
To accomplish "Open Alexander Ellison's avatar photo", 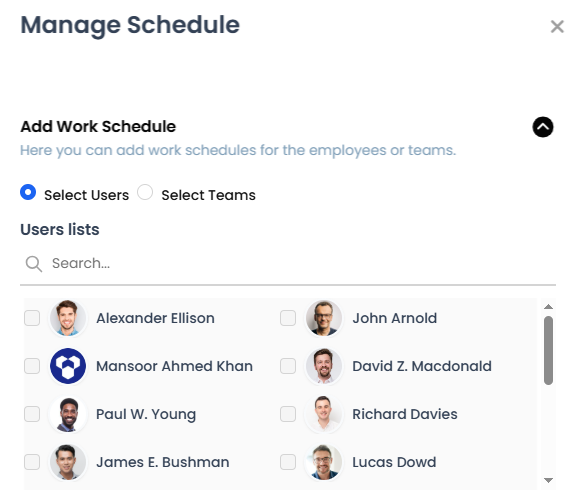I will [x=68, y=318].
